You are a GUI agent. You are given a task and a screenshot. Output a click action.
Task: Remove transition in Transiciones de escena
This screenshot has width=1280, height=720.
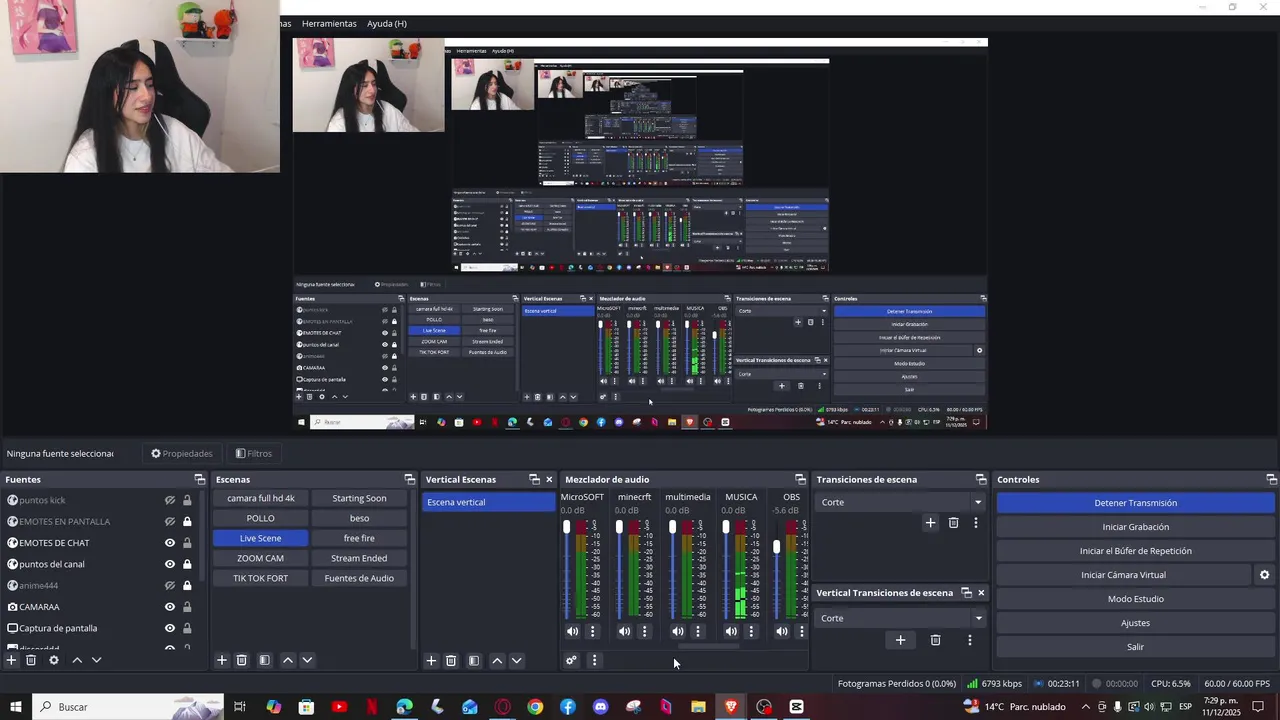(954, 523)
